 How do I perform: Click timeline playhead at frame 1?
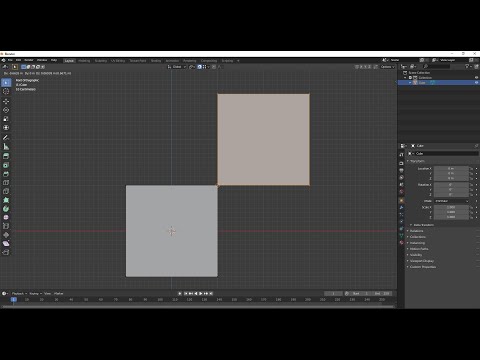pos(14,300)
